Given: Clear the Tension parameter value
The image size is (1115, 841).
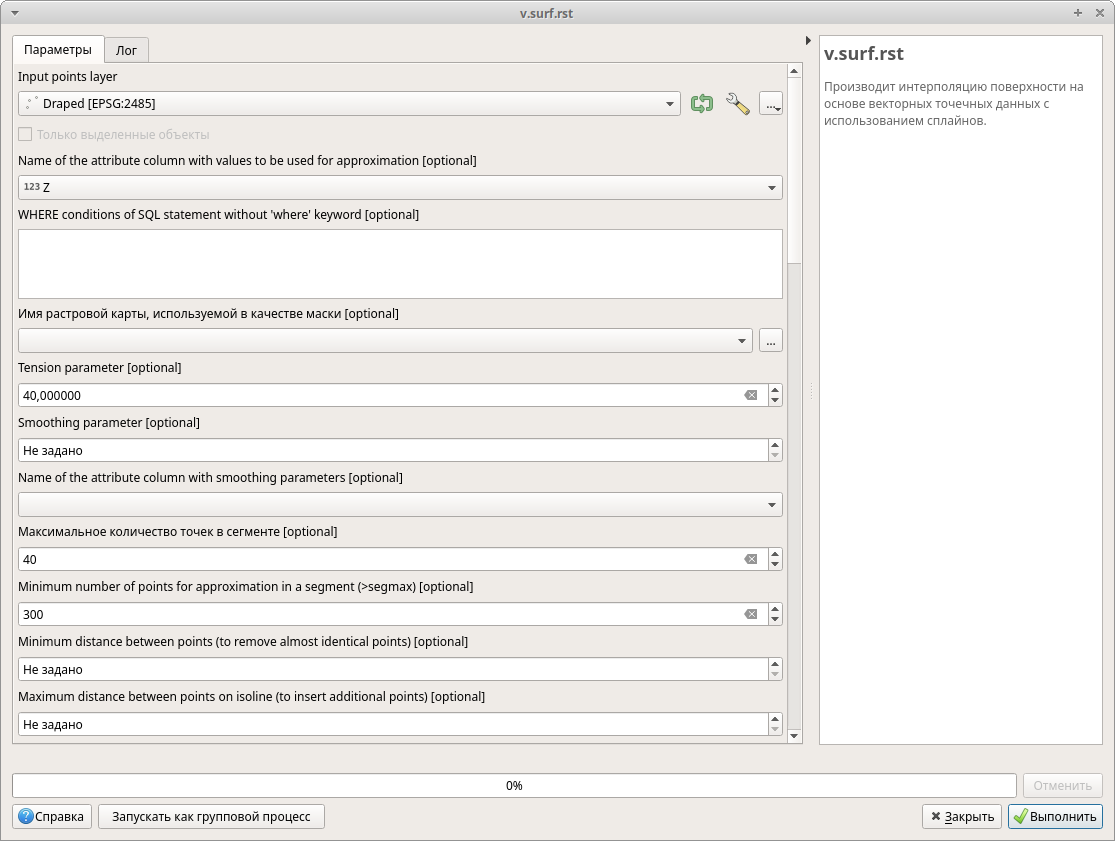Looking at the screenshot, I should (x=750, y=395).
